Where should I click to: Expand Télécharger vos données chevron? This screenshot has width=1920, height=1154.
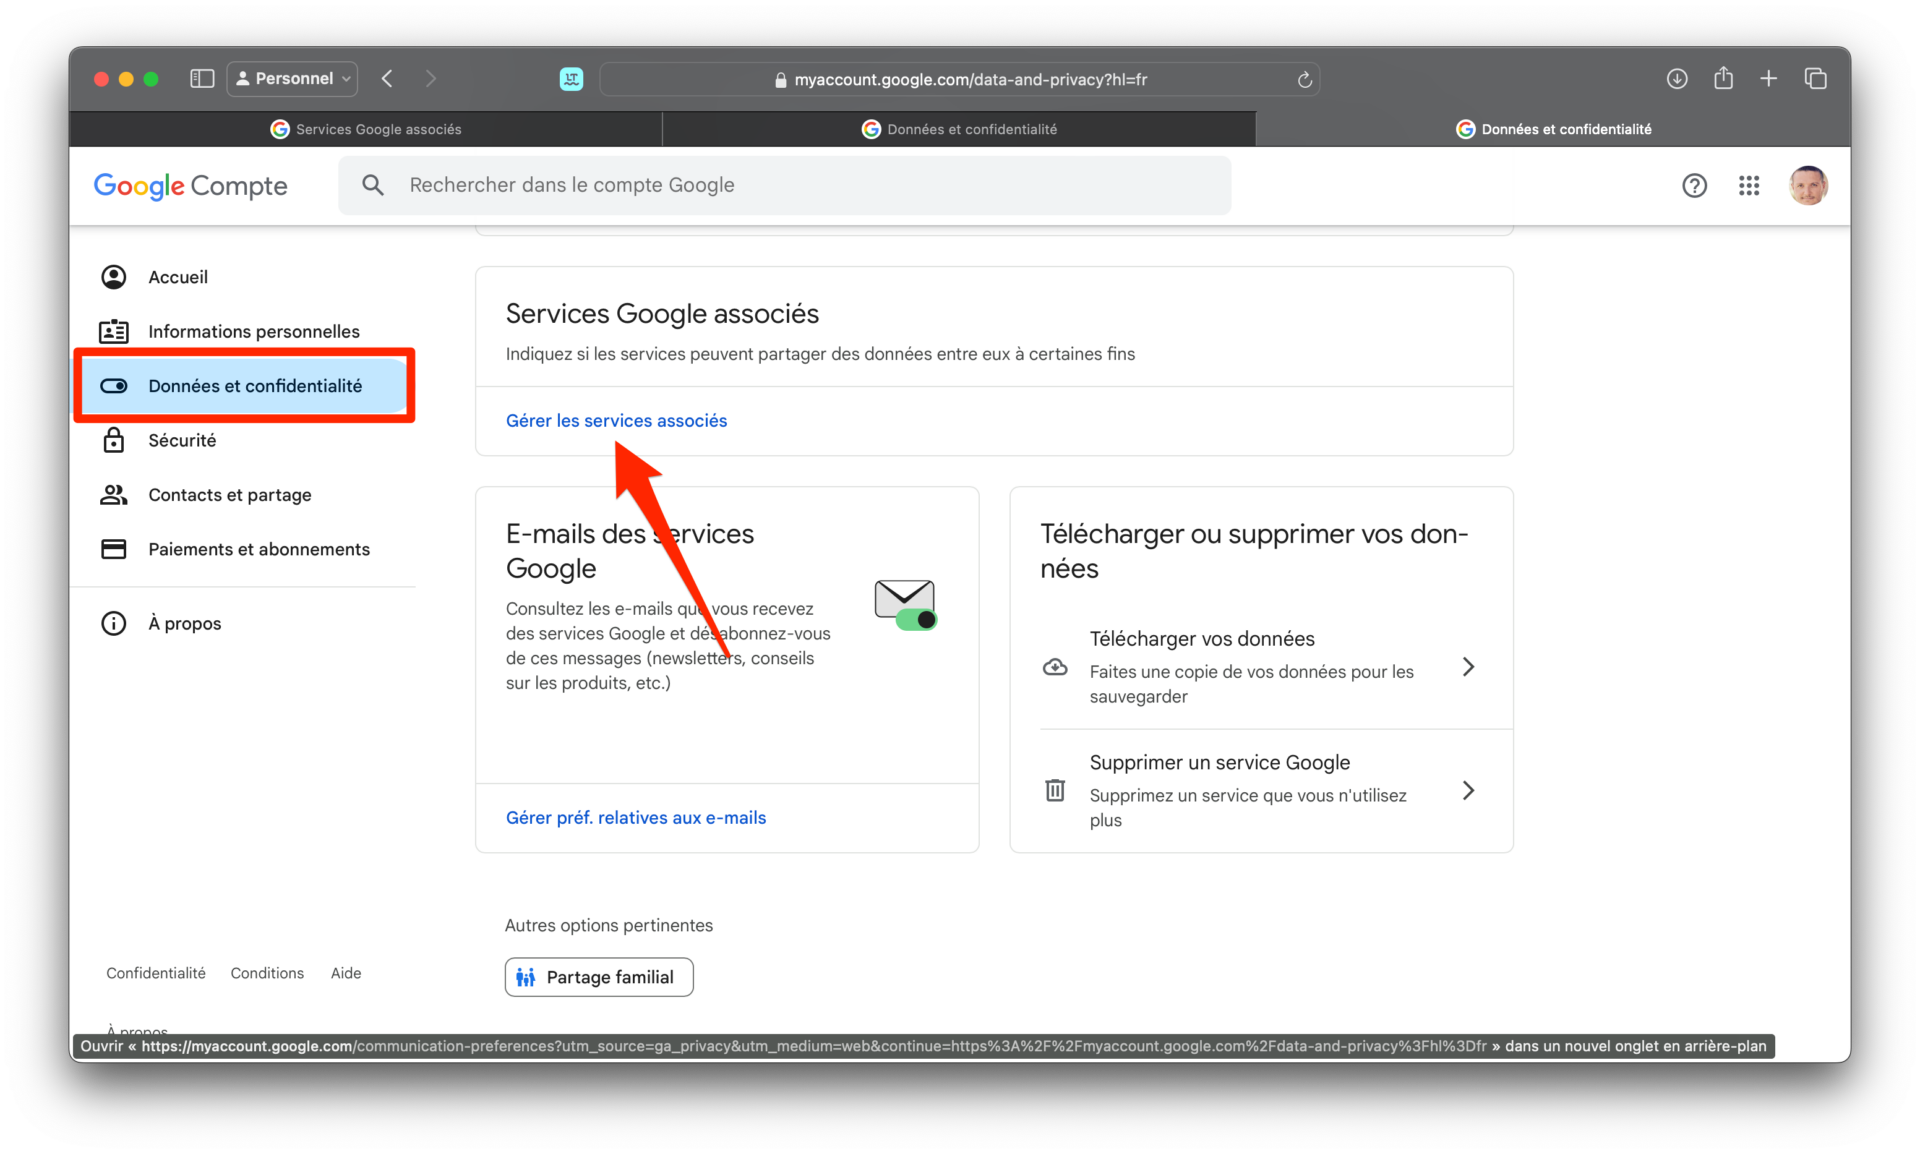(1468, 667)
